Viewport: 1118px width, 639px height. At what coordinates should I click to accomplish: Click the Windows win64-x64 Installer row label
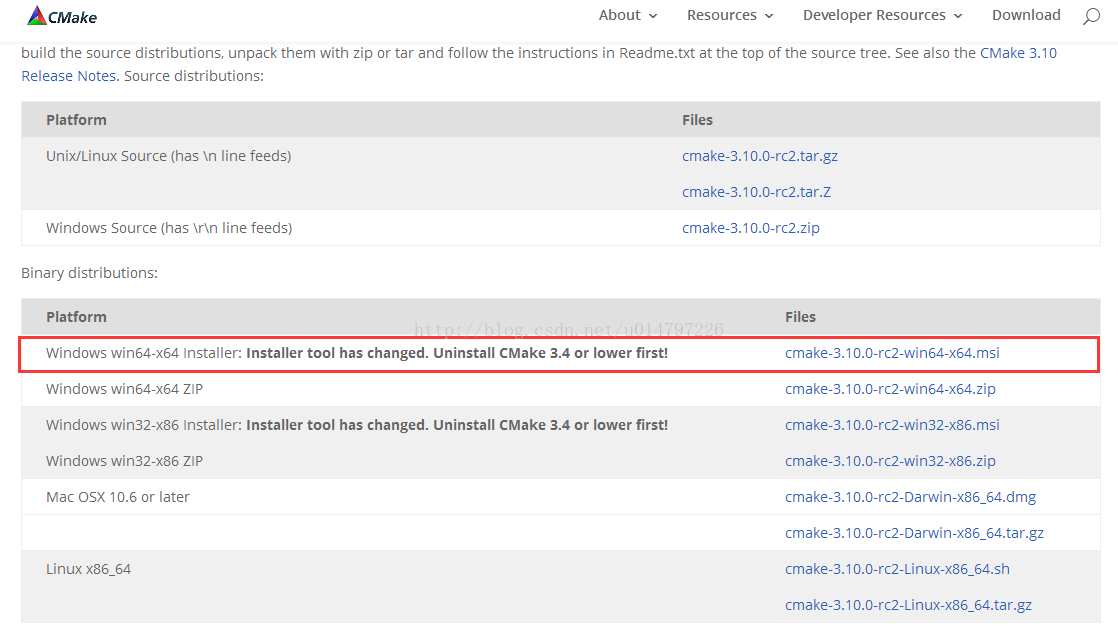click(357, 353)
